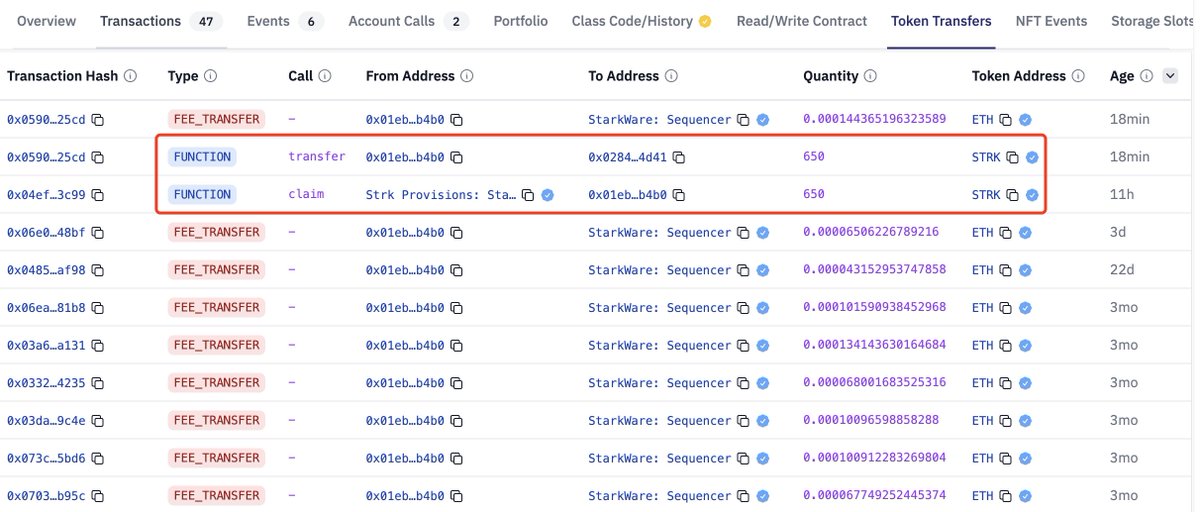Copy transaction hash 0x0332…4235

pyautogui.click(x=98, y=383)
